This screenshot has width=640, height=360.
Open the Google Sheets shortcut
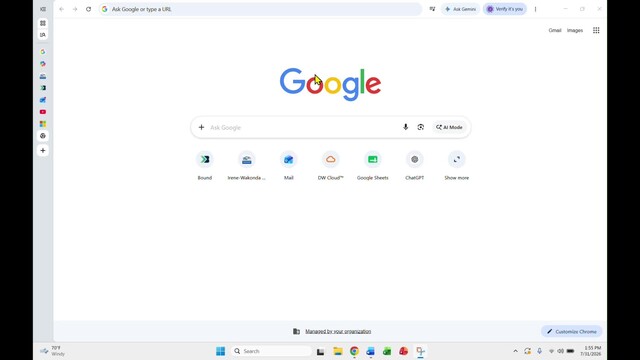pos(373,166)
